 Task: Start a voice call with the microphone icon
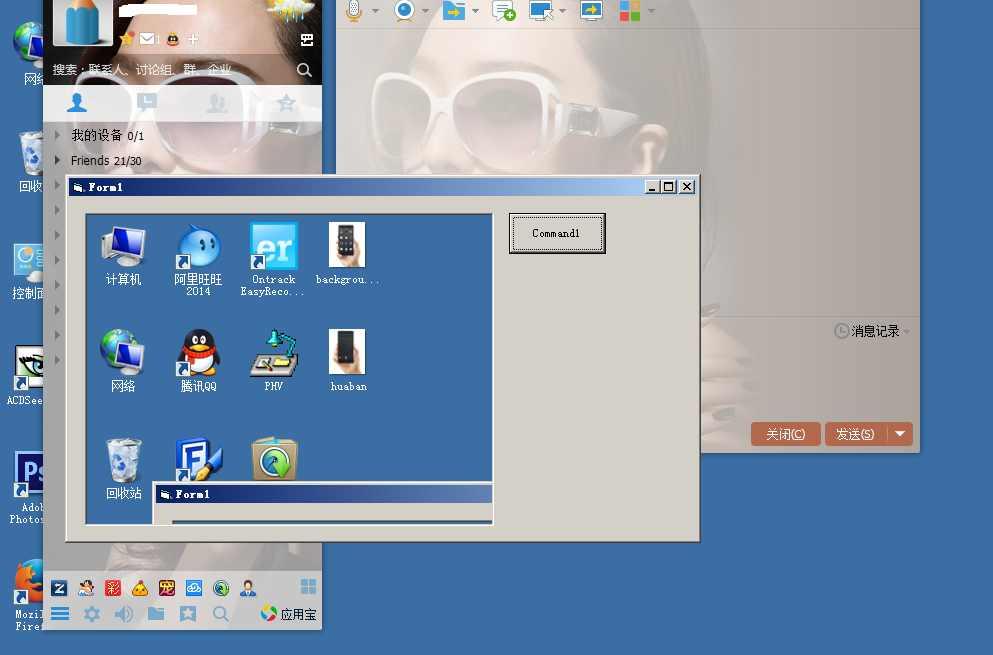[353, 11]
